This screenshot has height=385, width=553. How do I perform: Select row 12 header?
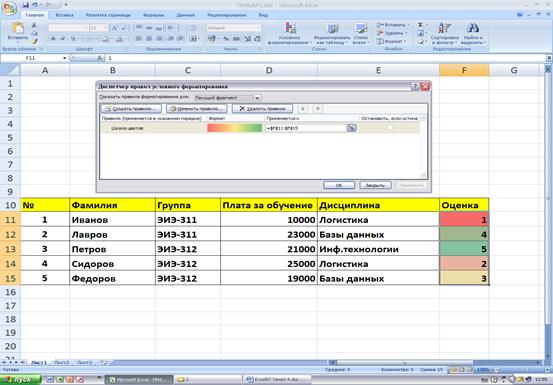10,234
